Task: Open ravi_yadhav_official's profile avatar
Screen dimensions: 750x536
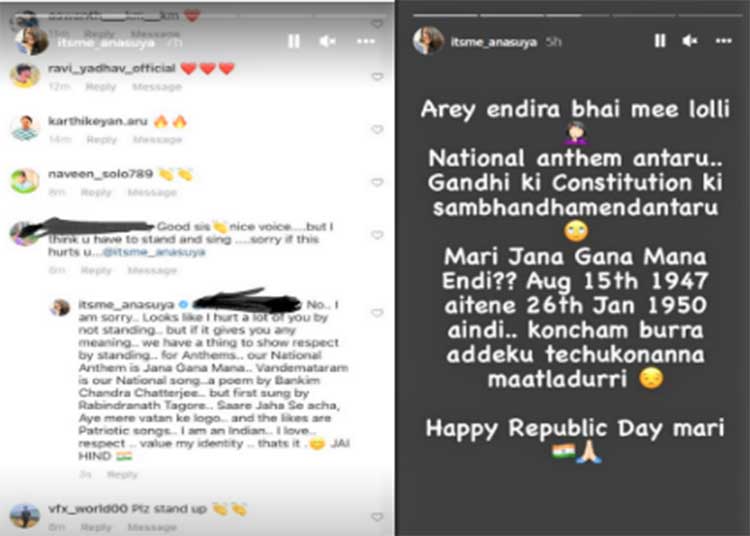Action: tap(25, 75)
